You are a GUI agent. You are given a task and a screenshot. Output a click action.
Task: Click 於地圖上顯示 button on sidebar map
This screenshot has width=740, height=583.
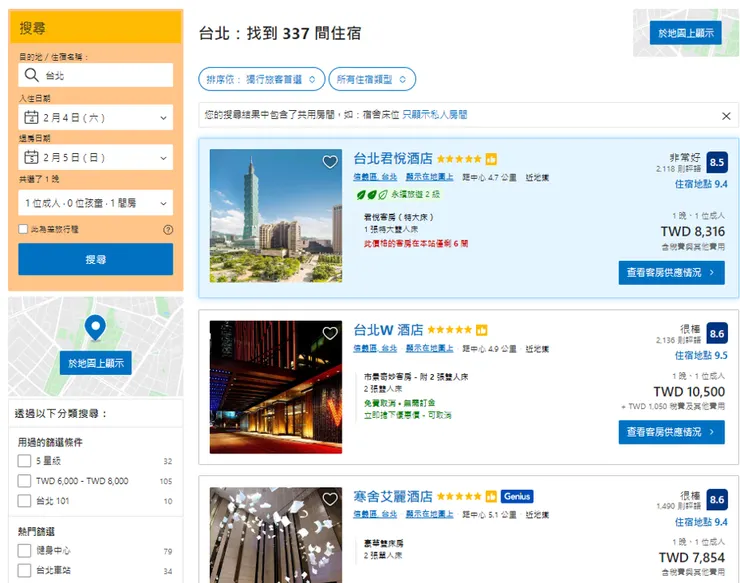tap(95, 363)
